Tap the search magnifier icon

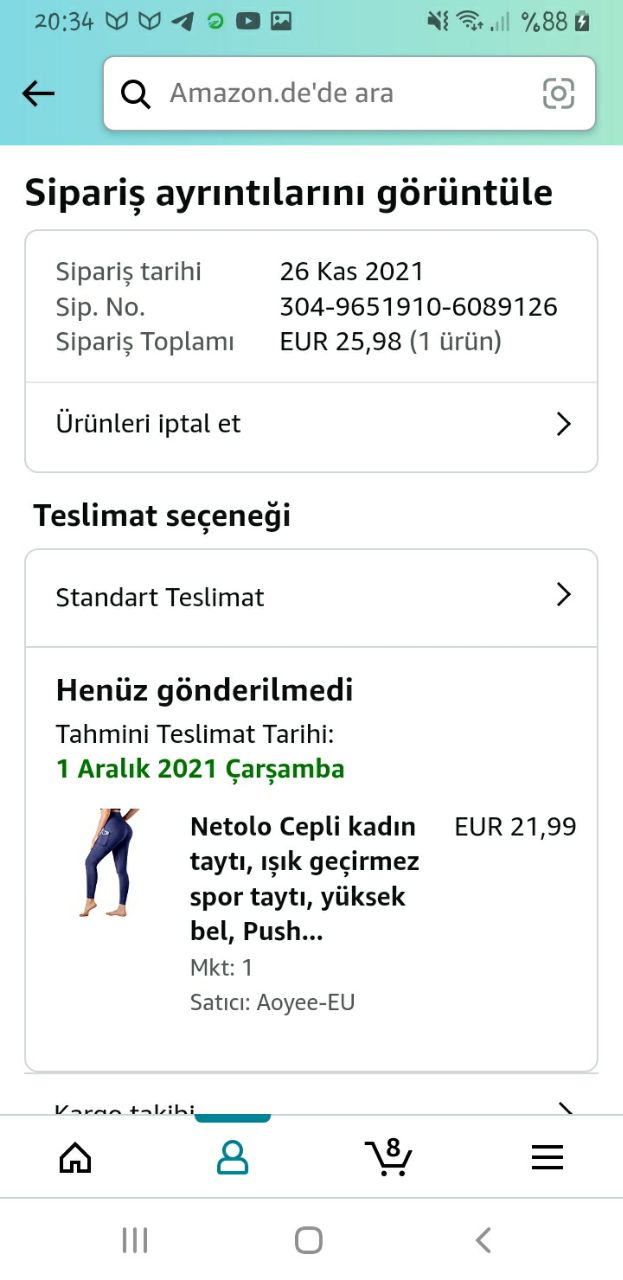click(x=135, y=94)
